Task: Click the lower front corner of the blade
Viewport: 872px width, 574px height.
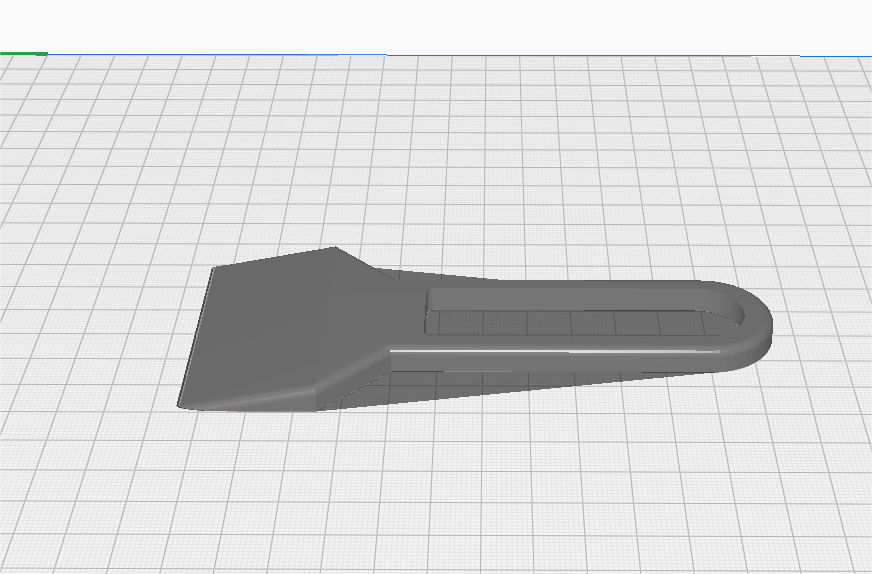Action: [184, 404]
